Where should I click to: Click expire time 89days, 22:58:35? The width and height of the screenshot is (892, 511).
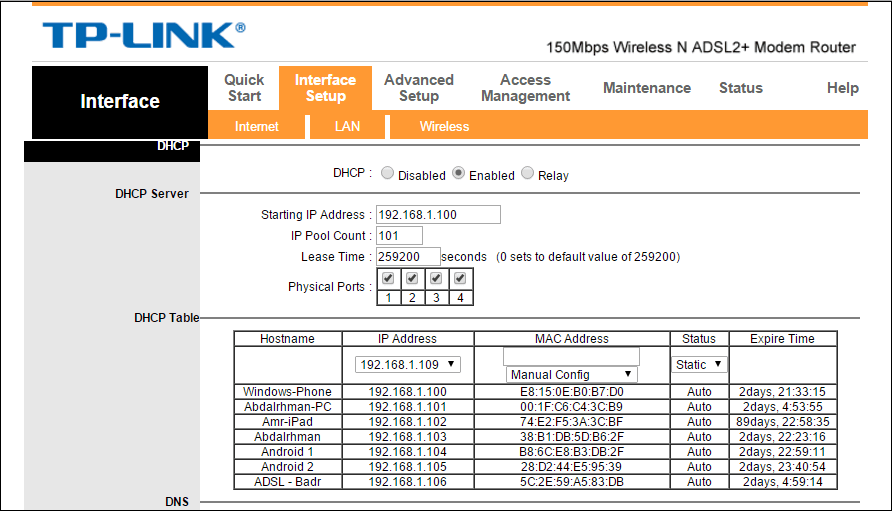783,422
